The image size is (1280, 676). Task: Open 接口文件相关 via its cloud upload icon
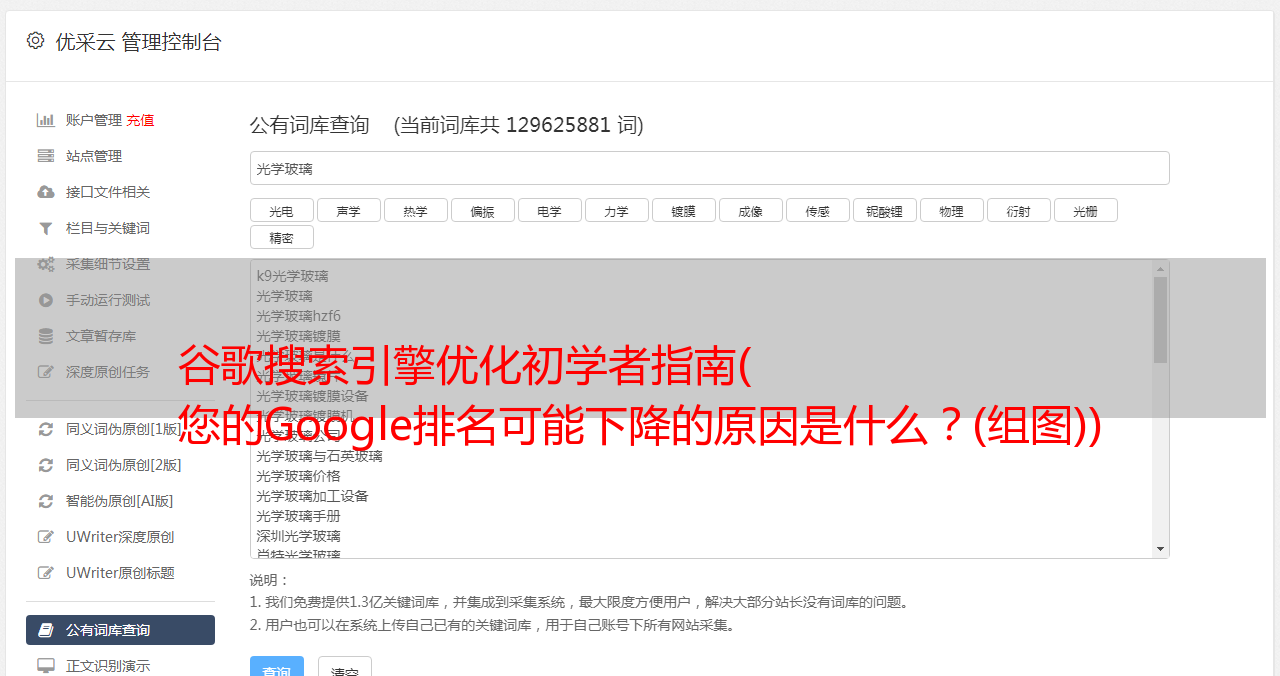pos(46,192)
